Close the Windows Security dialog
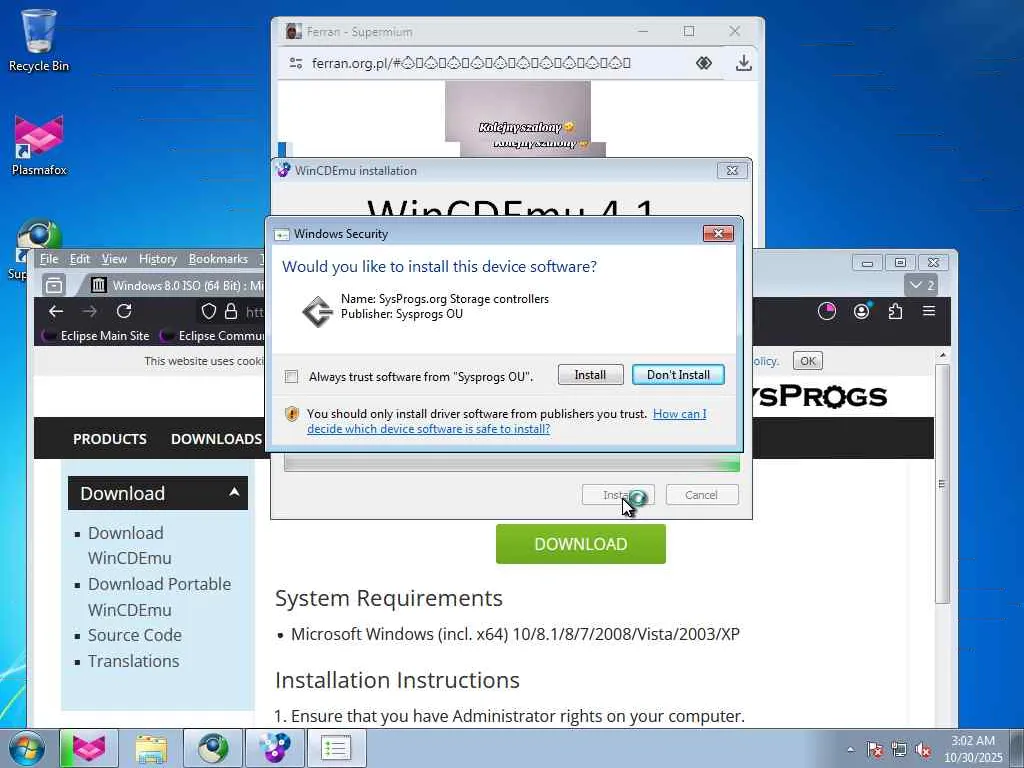This screenshot has width=1024, height=768. [x=718, y=234]
